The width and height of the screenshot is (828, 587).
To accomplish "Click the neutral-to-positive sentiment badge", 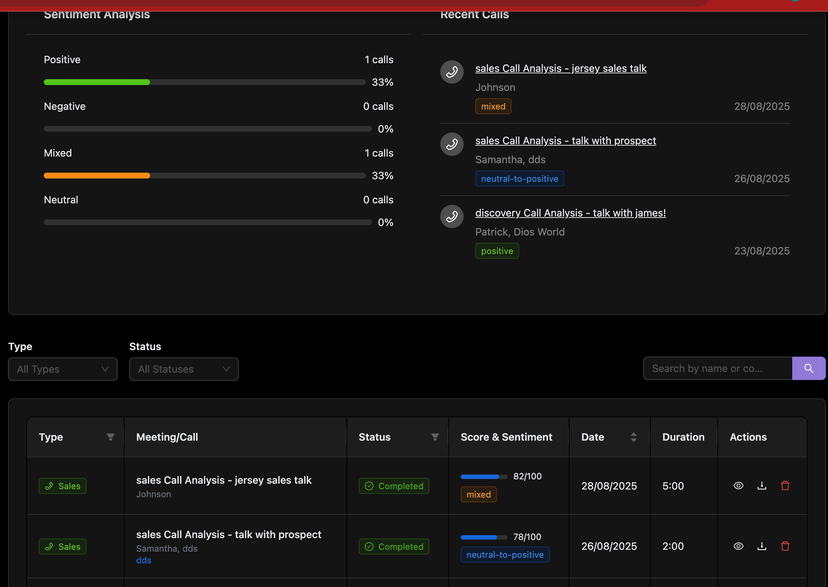I will [x=520, y=178].
